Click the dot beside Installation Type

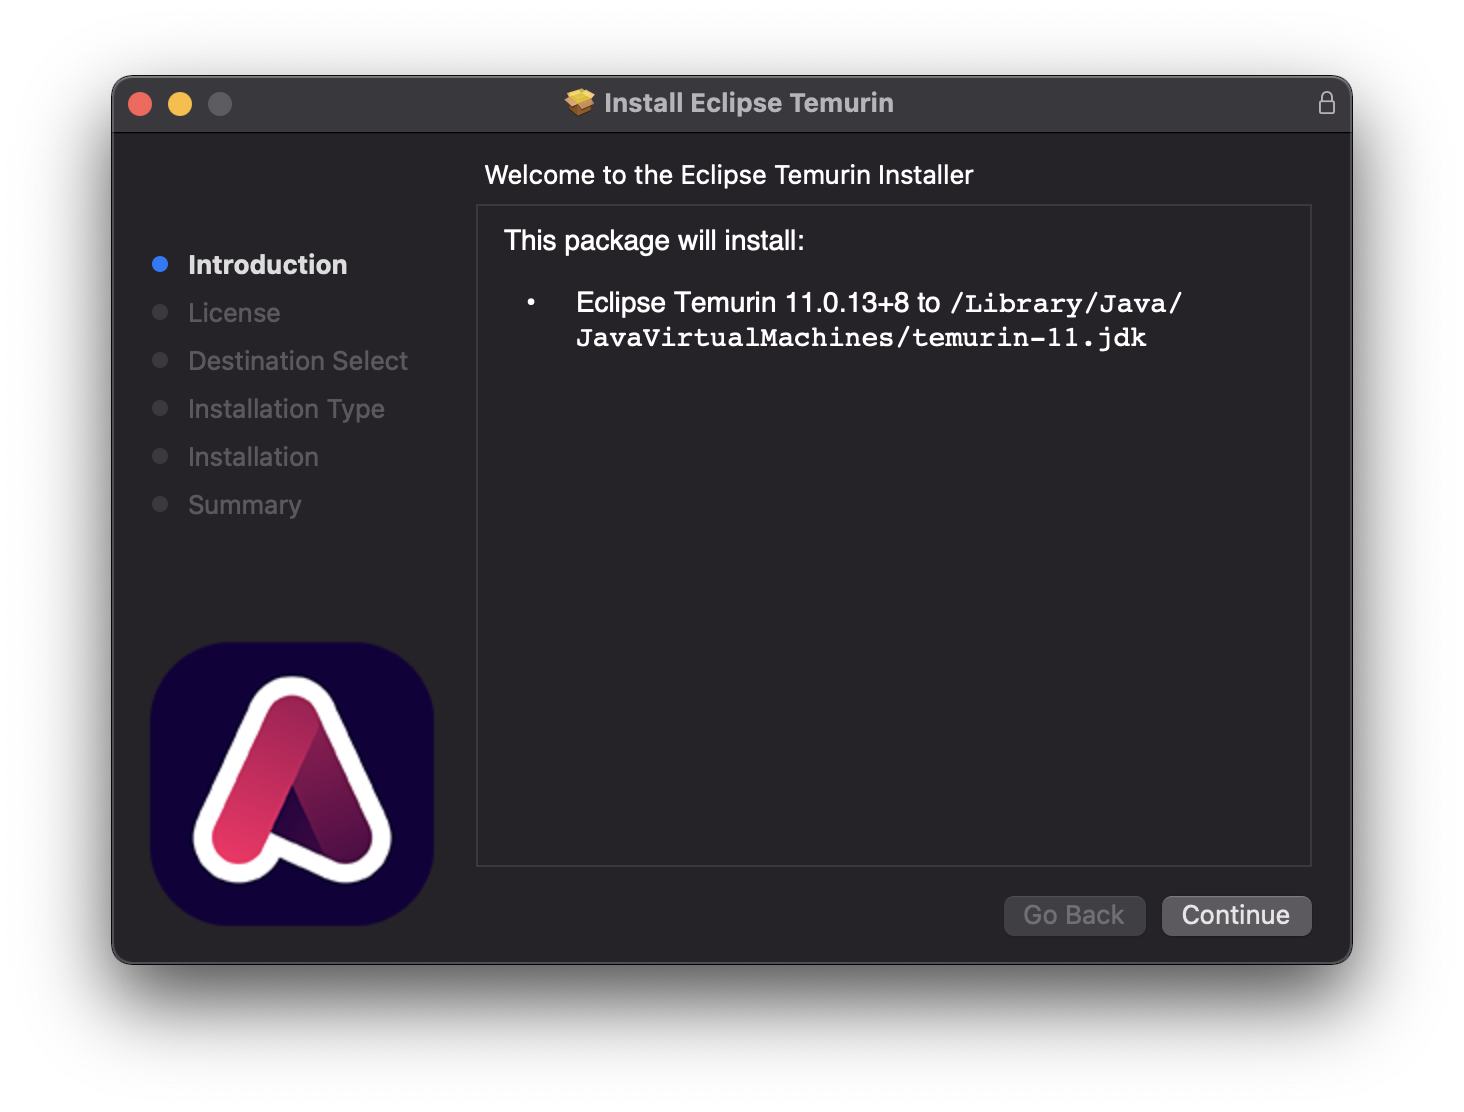coord(160,408)
